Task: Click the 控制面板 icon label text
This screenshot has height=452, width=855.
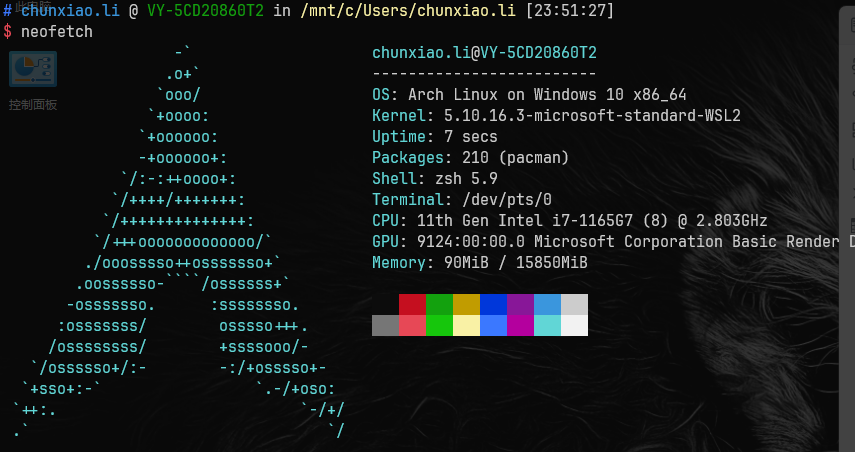Action: 33,105
